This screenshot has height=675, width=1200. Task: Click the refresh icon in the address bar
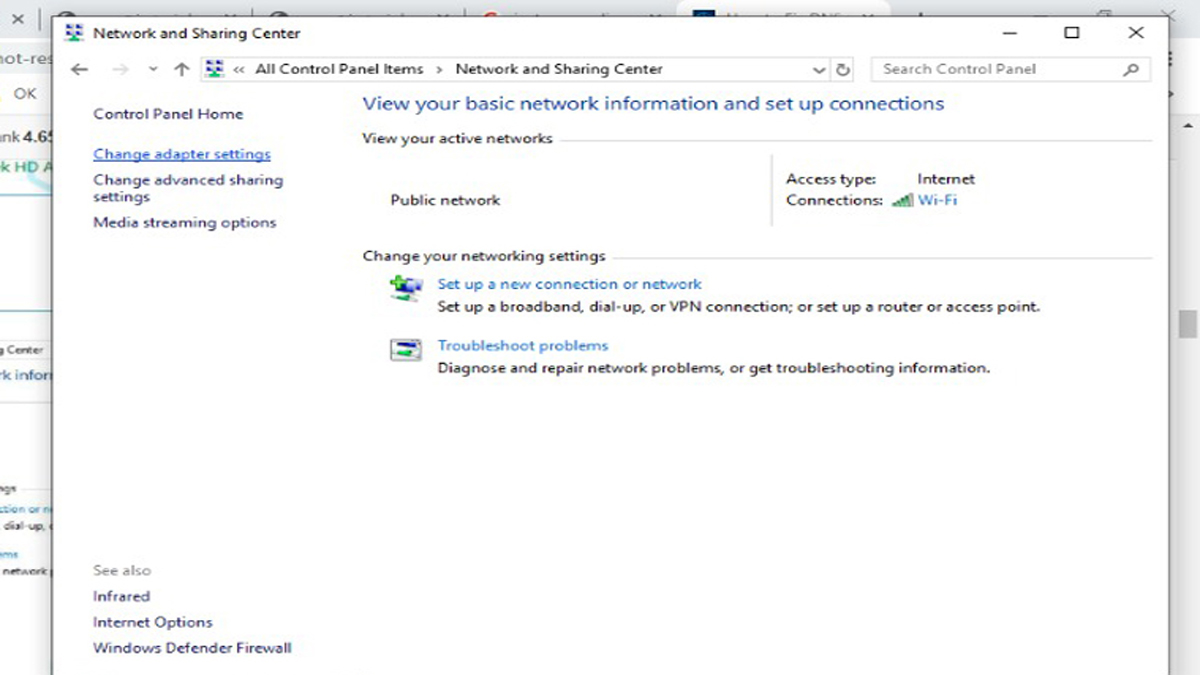[x=843, y=69]
